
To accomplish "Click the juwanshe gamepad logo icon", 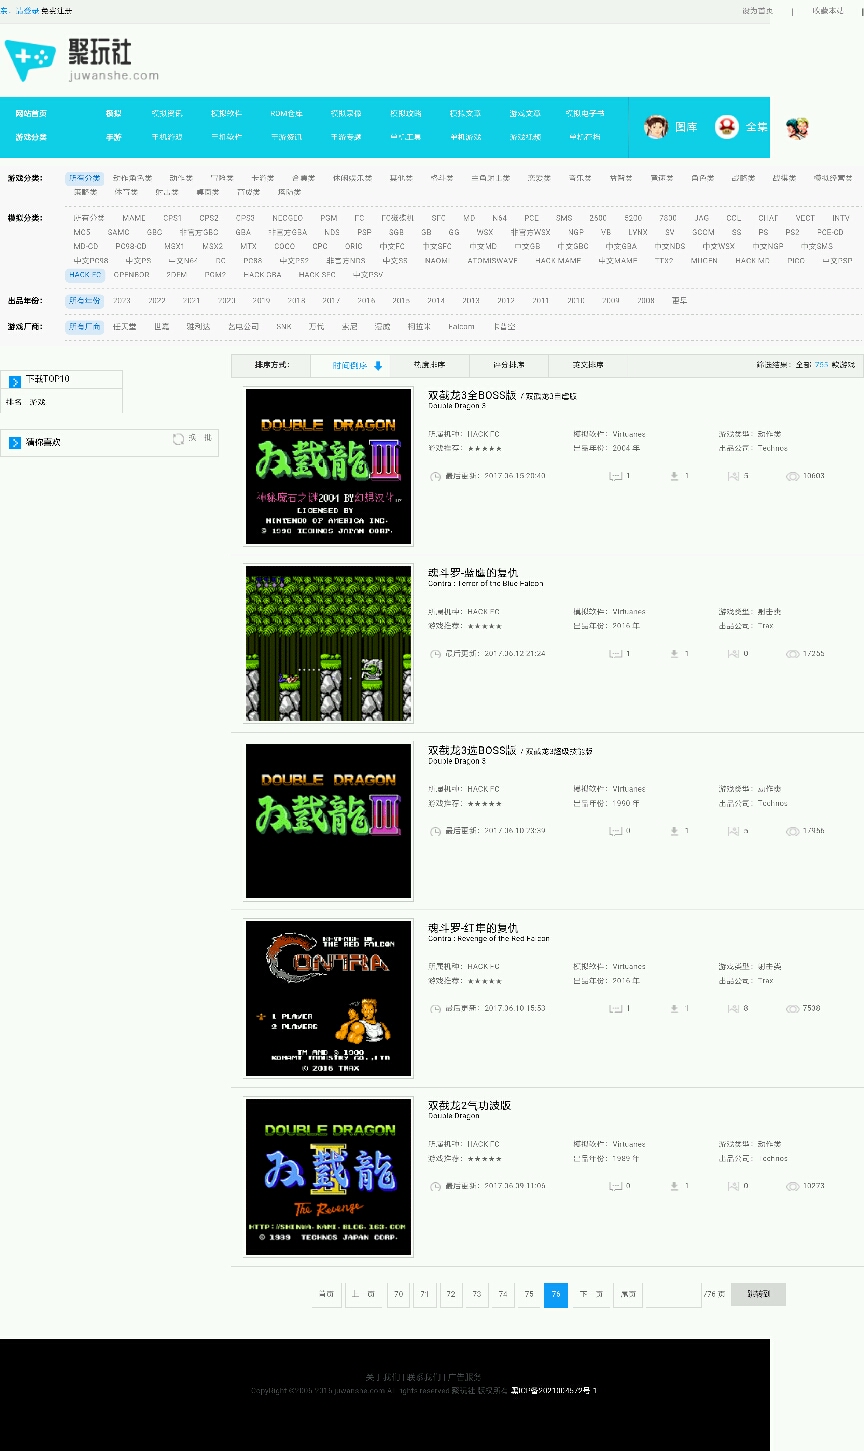I will (30, 60).
